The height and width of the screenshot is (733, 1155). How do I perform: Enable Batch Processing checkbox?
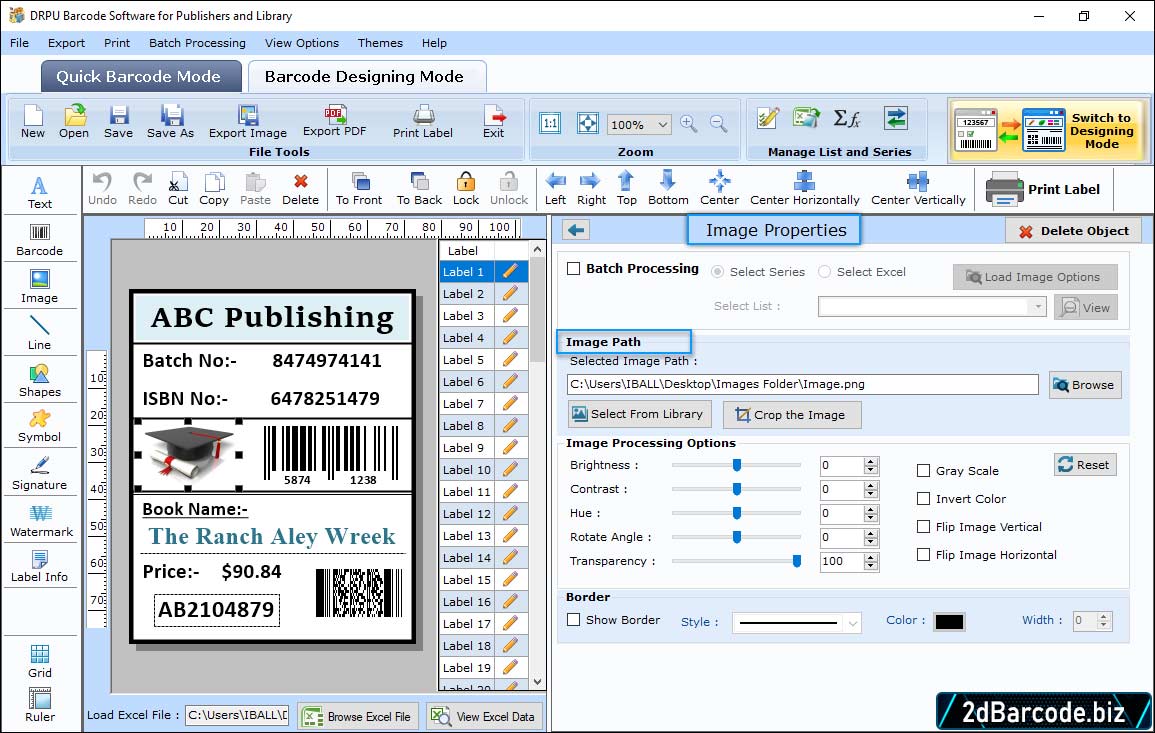[x=574, y=269]
